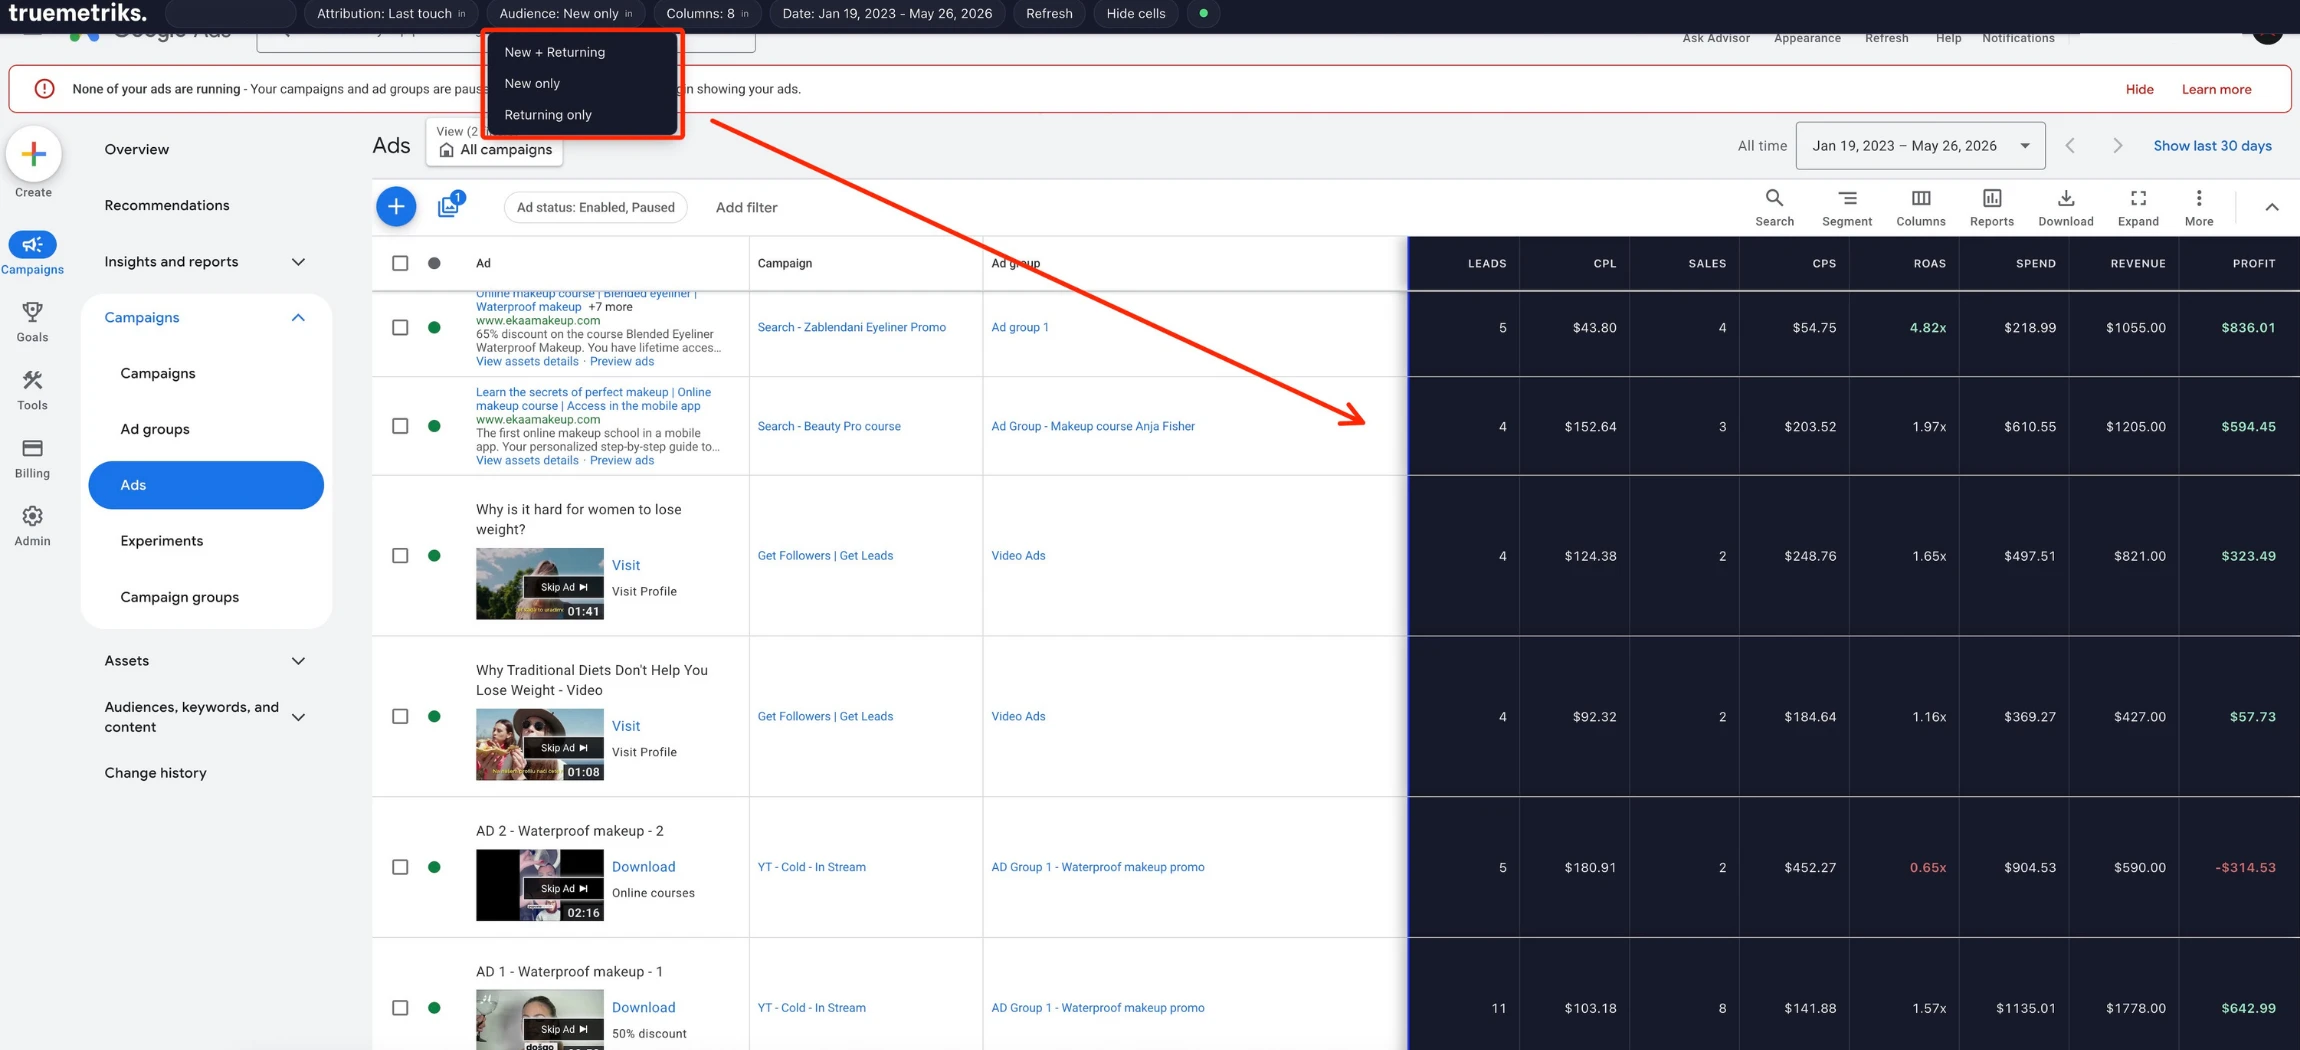This screenshot has height=1050, width=2300.
Task: Go to next date range arrow
Action: [2117, 146]
